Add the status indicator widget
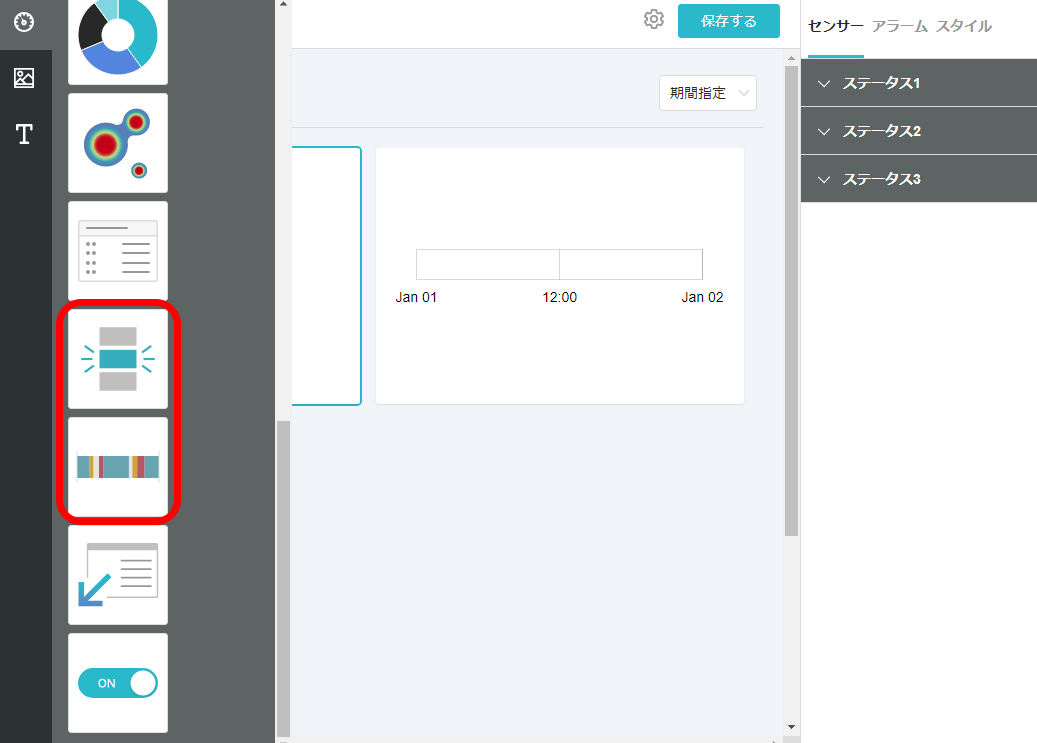 point(118,359)
